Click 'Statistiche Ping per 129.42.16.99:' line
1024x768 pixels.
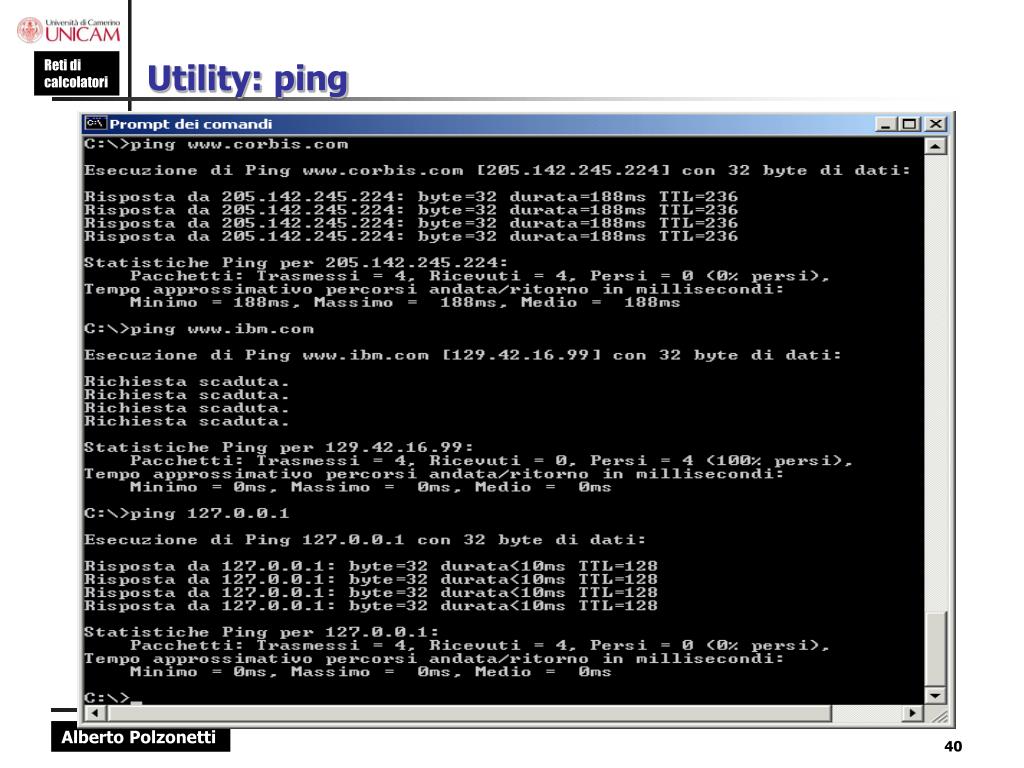278,447
